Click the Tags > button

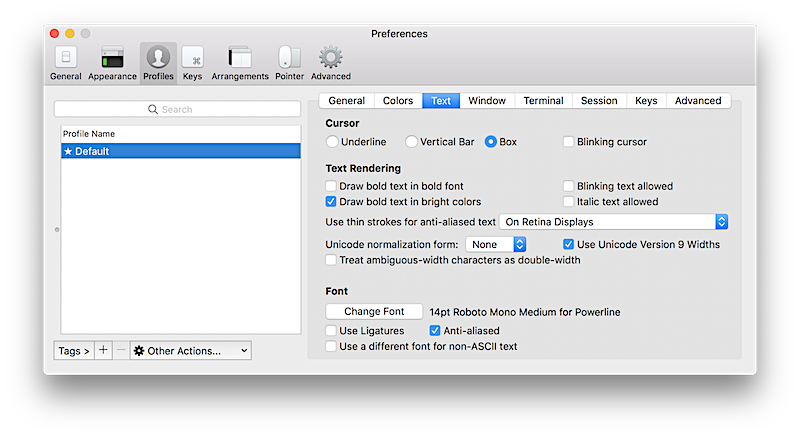(74, 351)
